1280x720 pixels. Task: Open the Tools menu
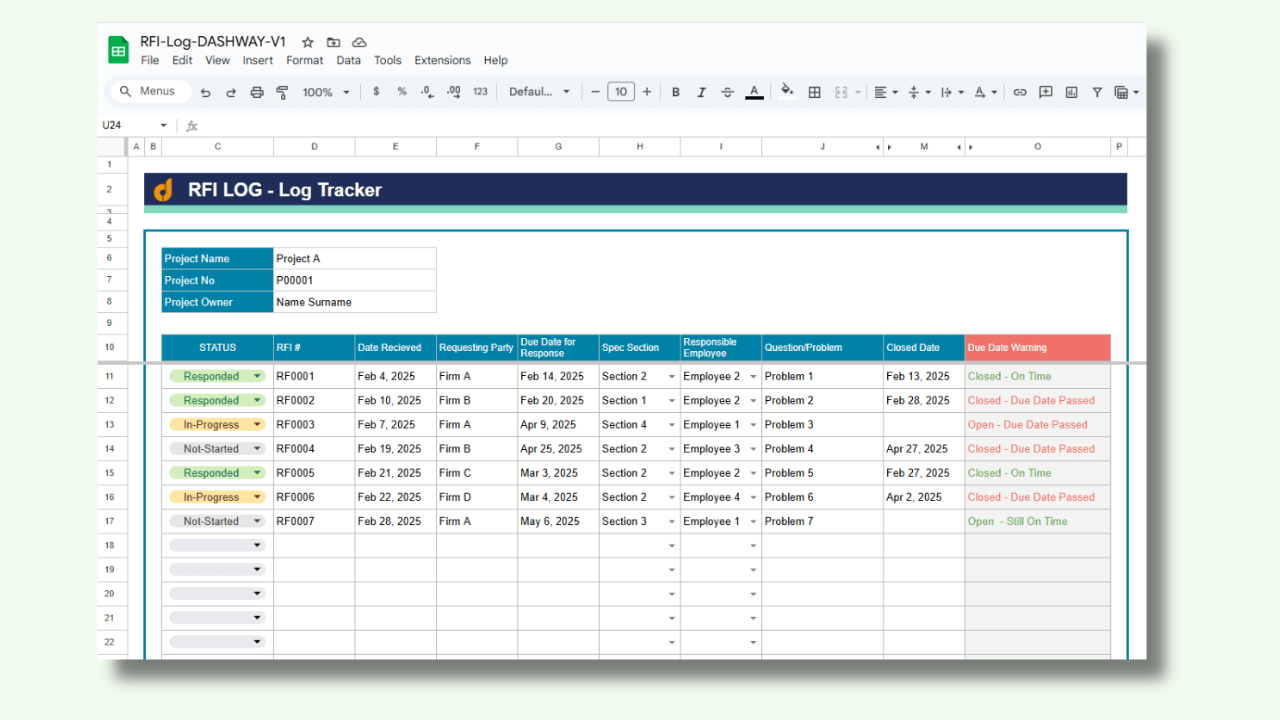(388, 60)
